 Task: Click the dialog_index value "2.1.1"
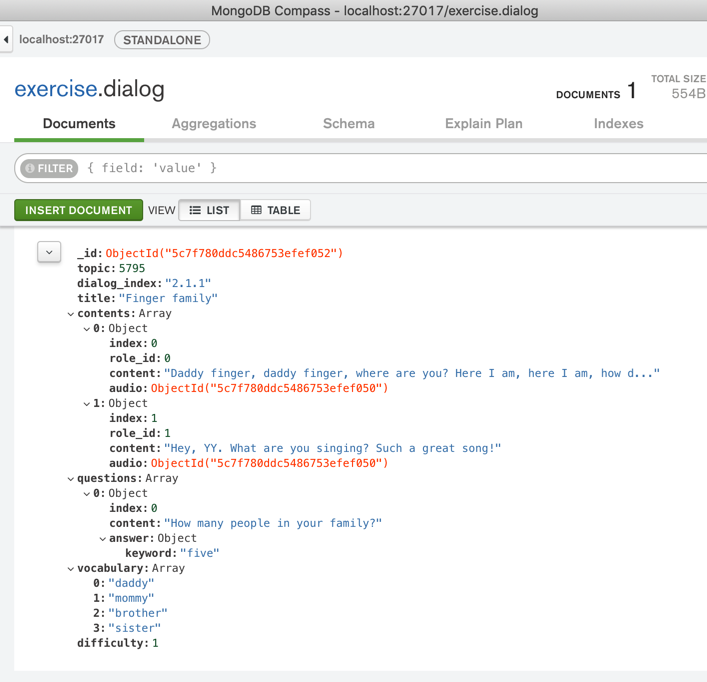click(188, 283)
